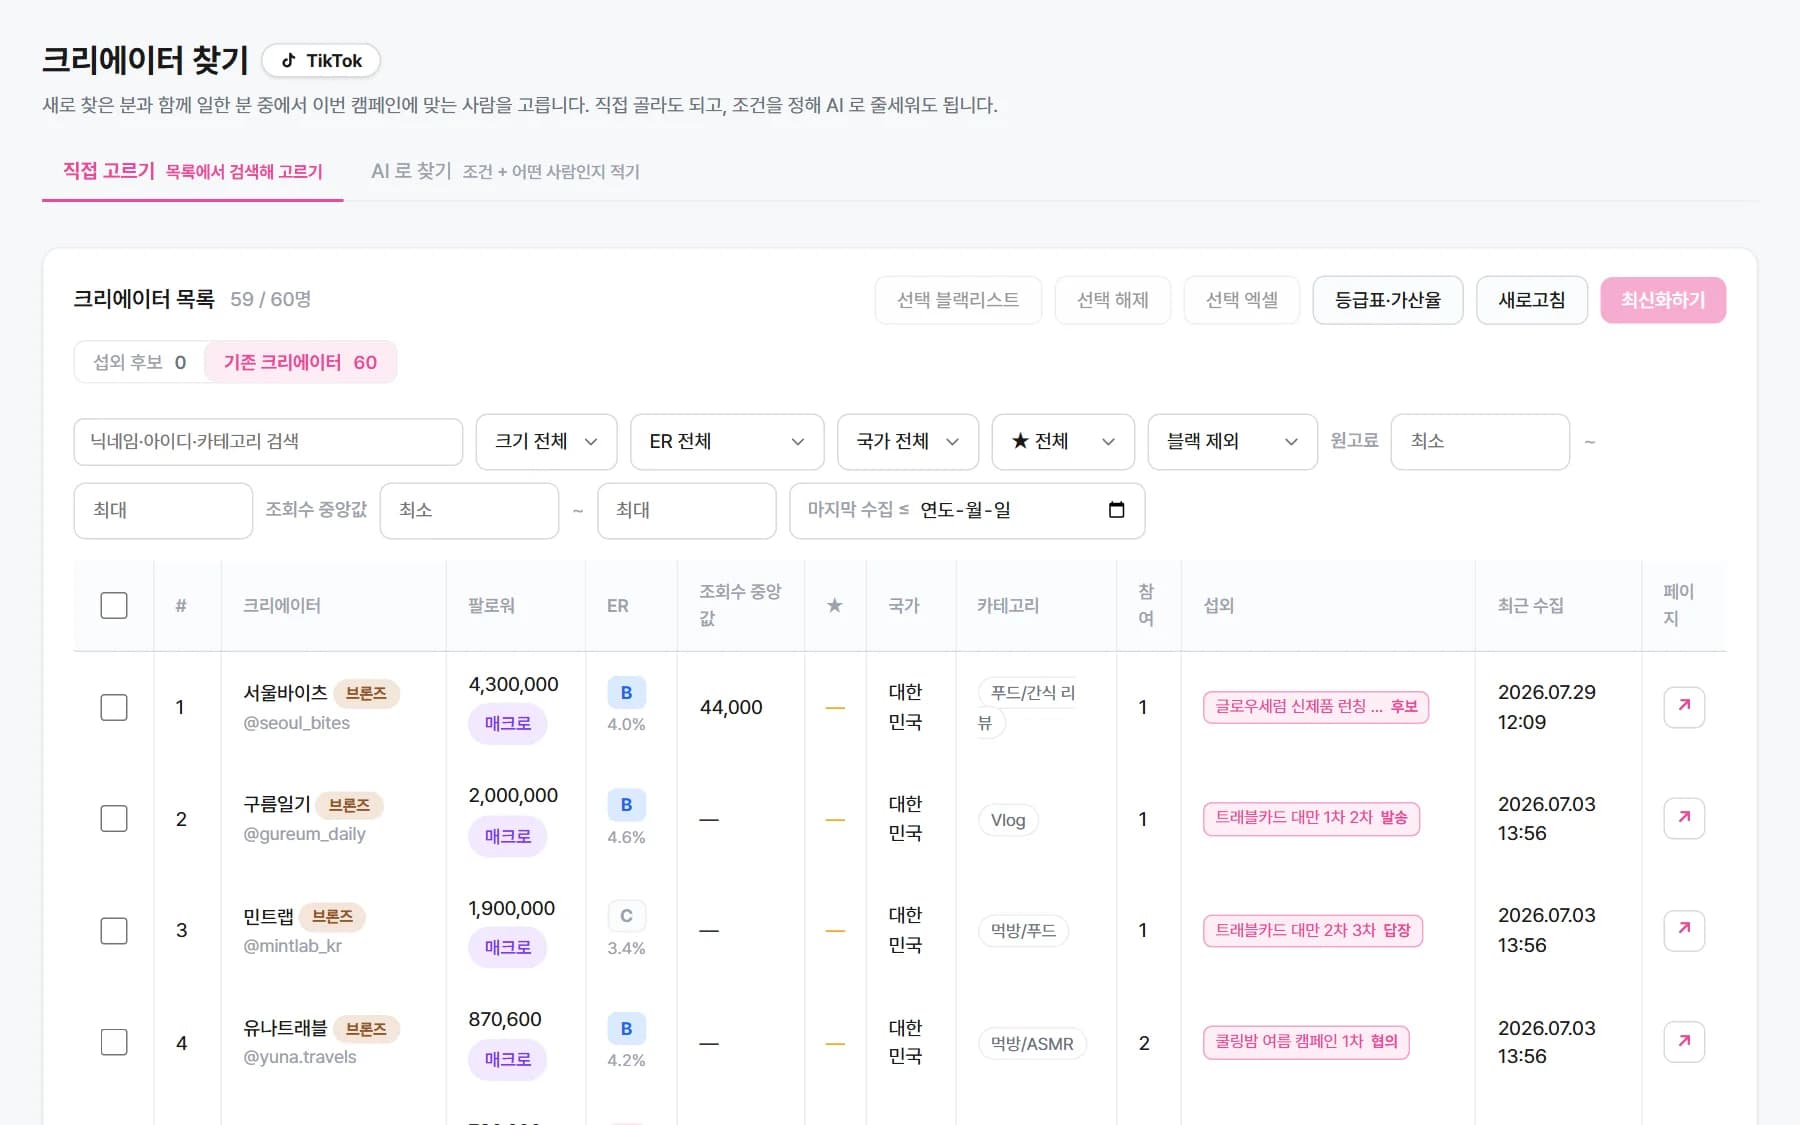Click the 글로우세럼 신제품 런칭 후보 tag
The height and width of the screenshot is (1125, 1800).
(x=1316, y=707)
